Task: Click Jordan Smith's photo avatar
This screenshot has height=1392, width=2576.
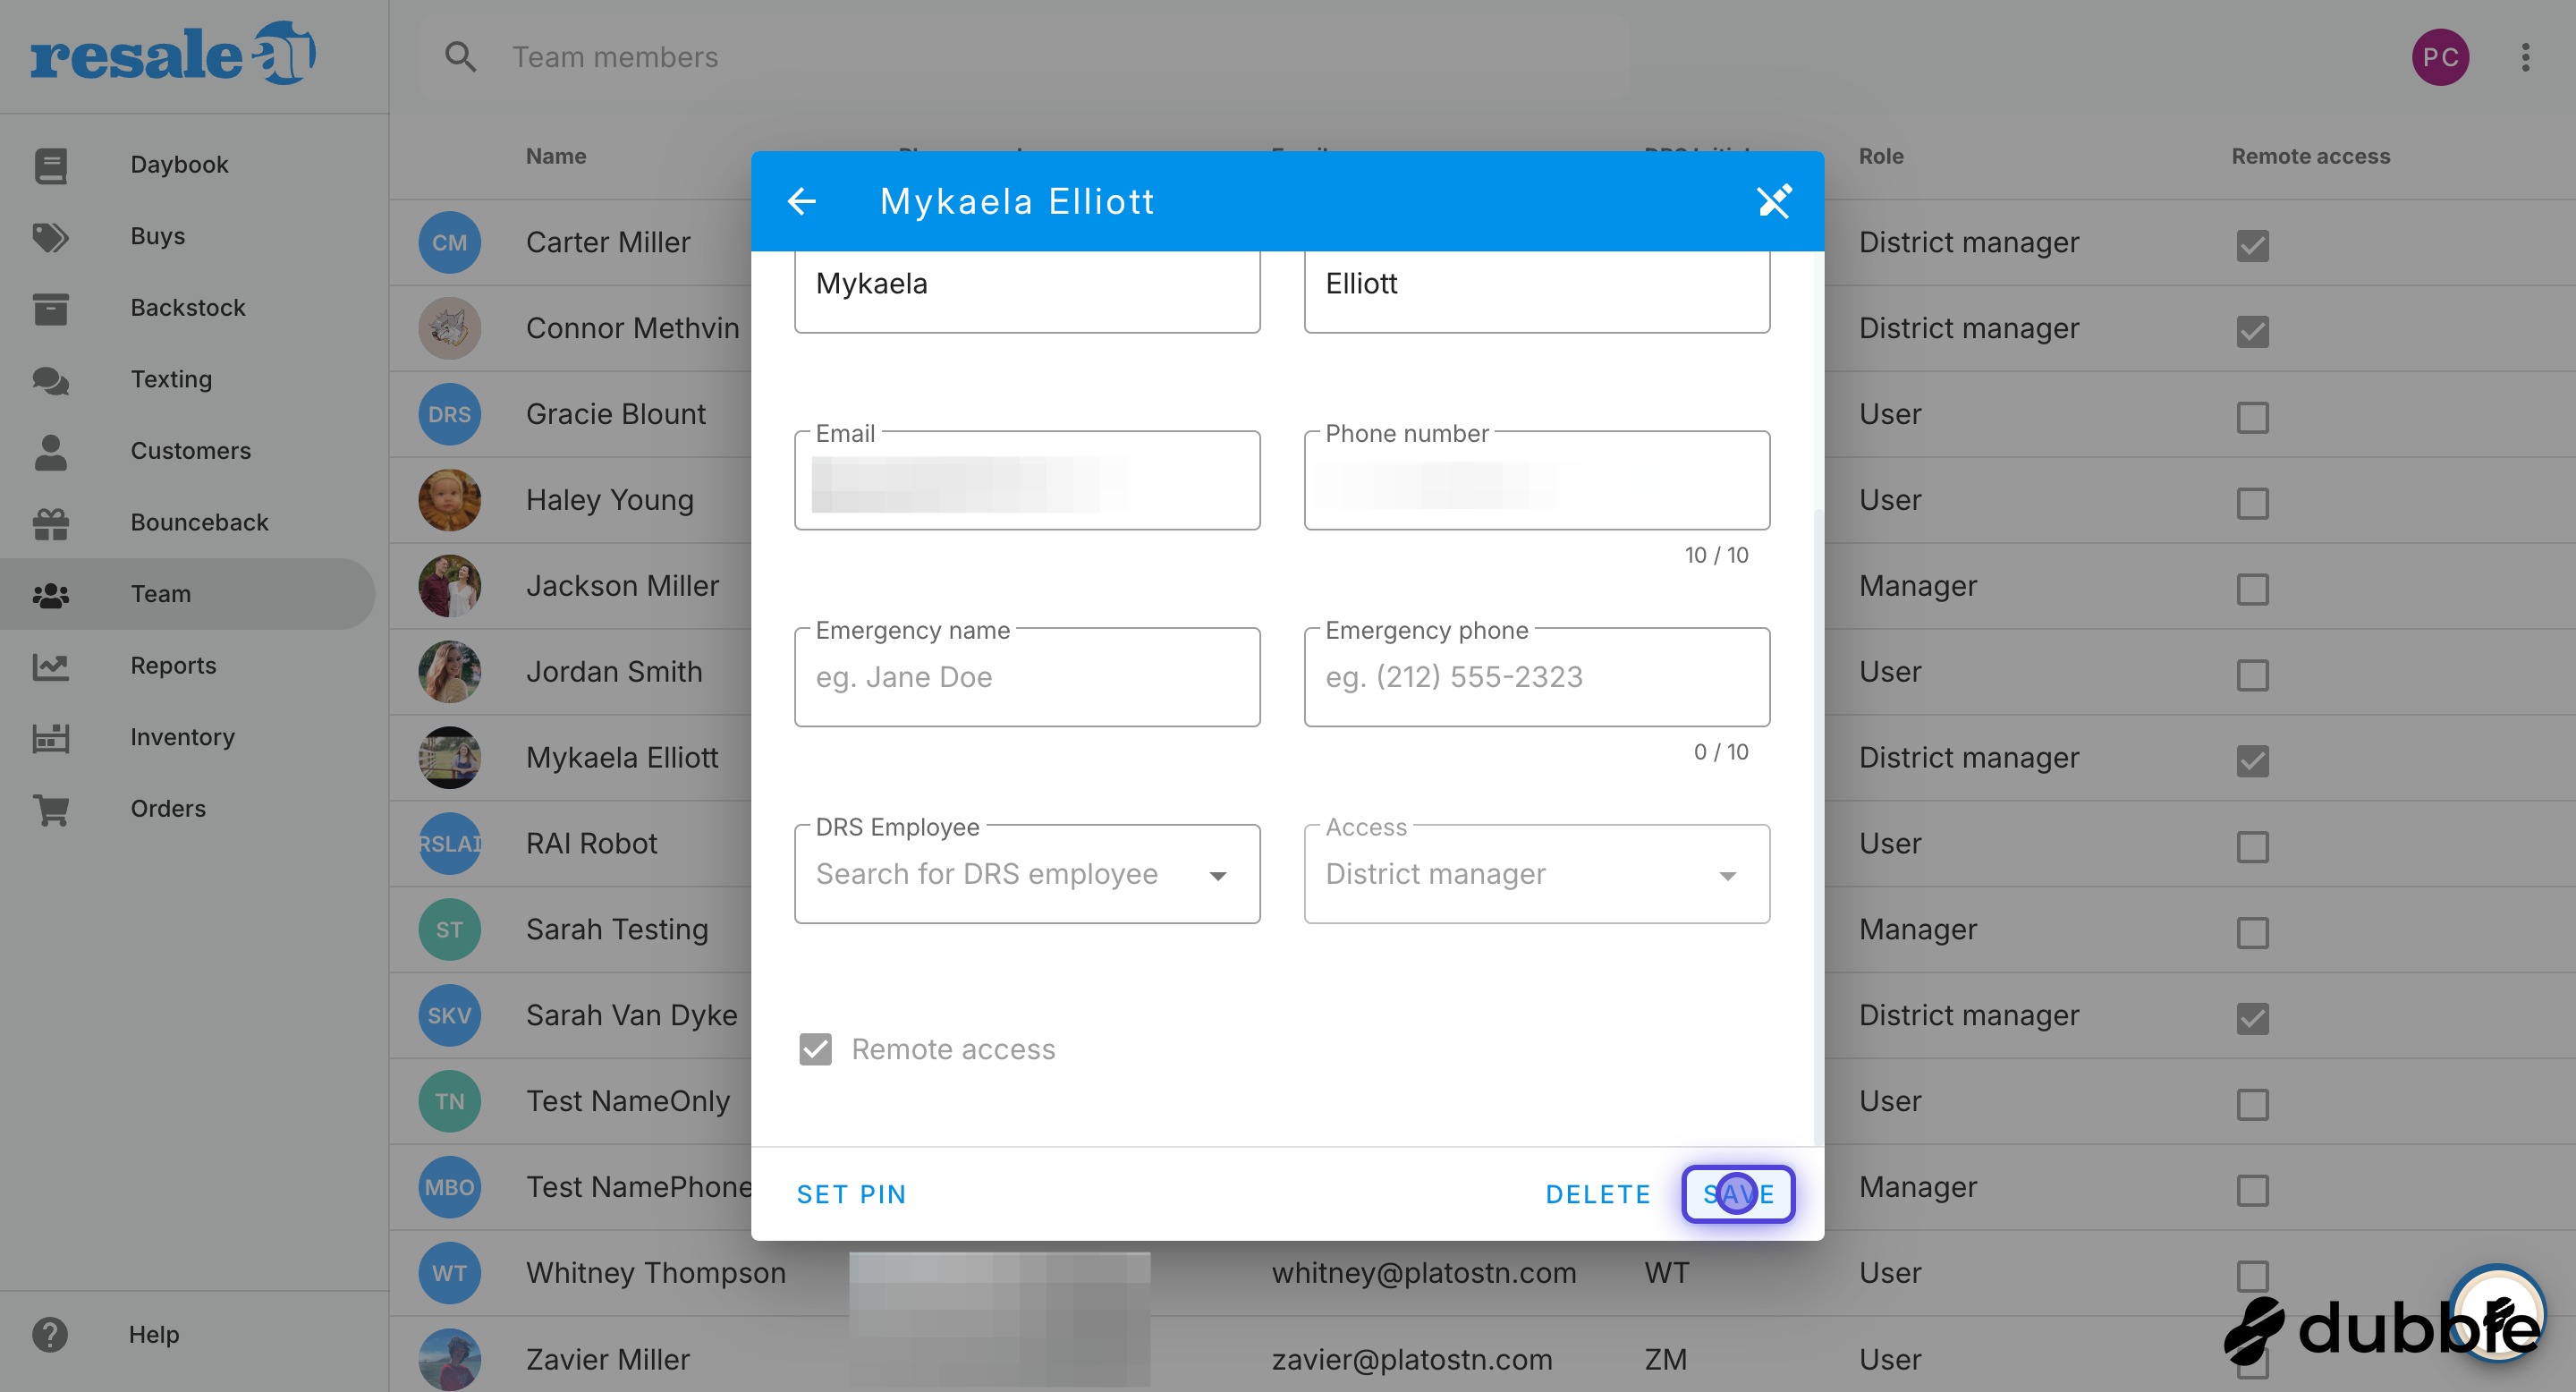Action: pyautogui.click(x=449, y=672)
